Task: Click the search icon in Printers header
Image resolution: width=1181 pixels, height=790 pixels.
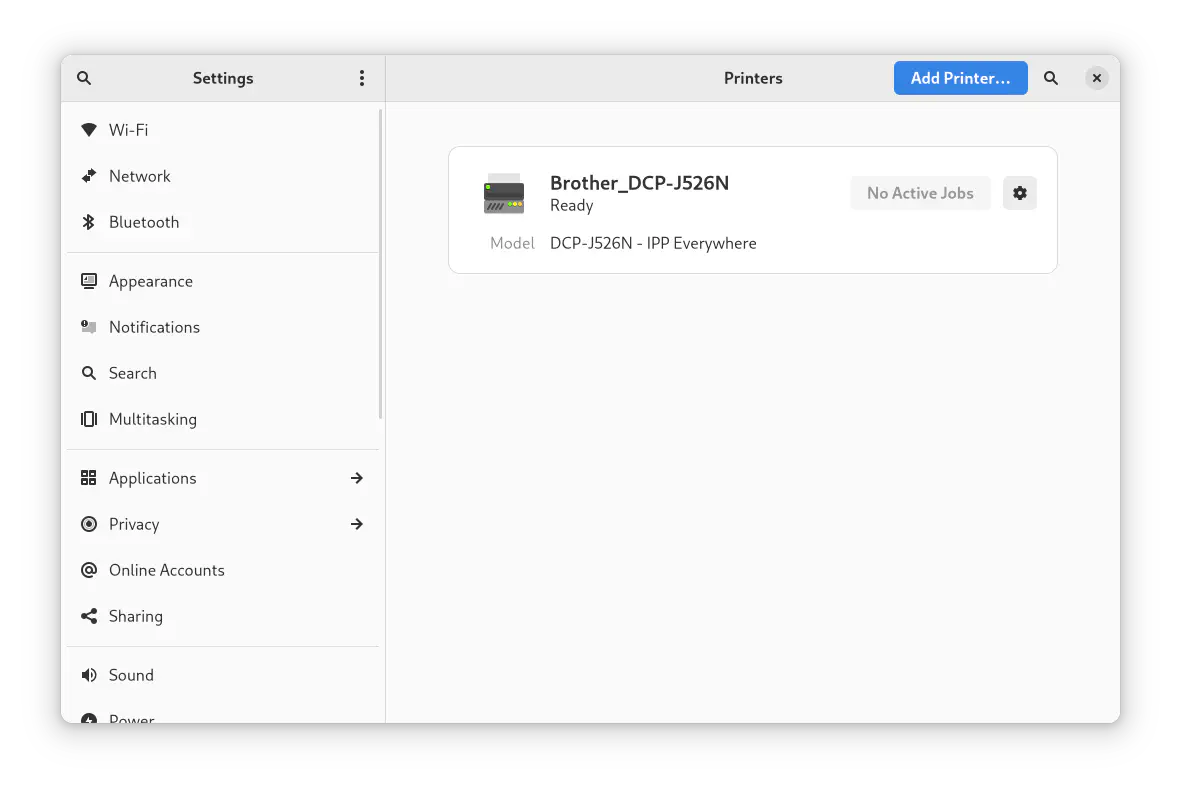Action: click(x=1051, y=78)
